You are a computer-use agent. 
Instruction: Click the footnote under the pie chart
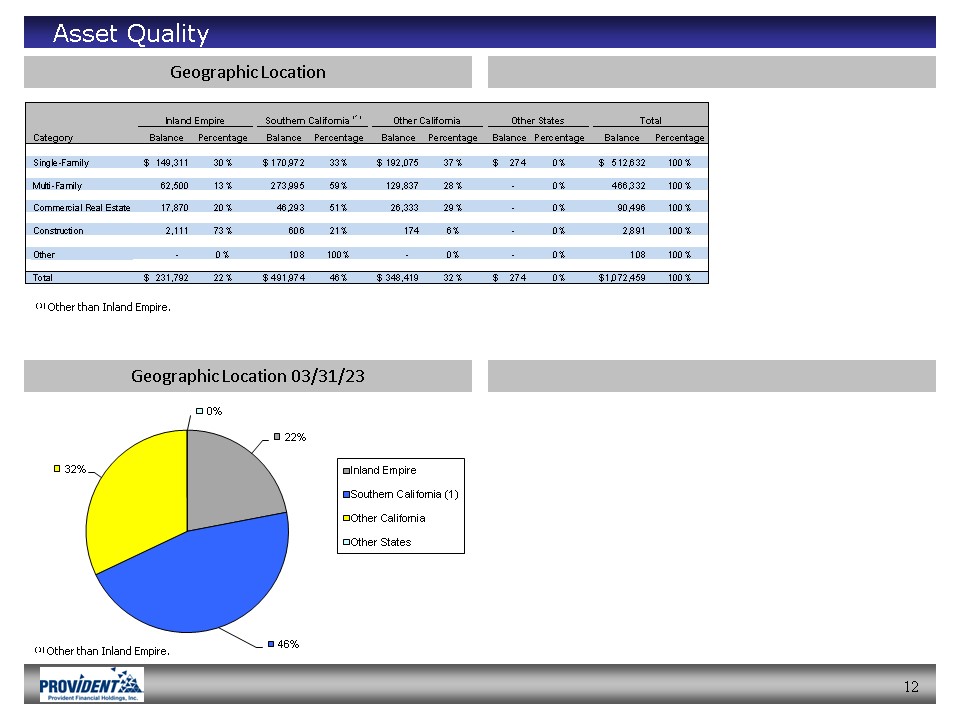[107, 651]
